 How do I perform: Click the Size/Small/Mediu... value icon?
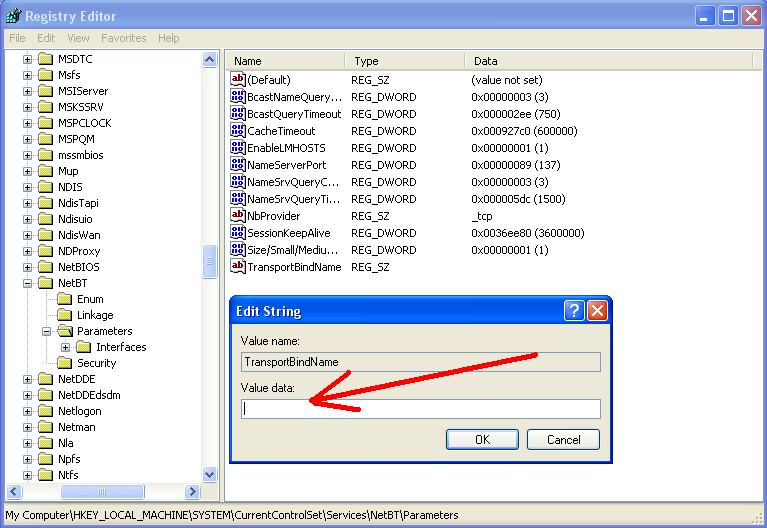pos(238,250)
